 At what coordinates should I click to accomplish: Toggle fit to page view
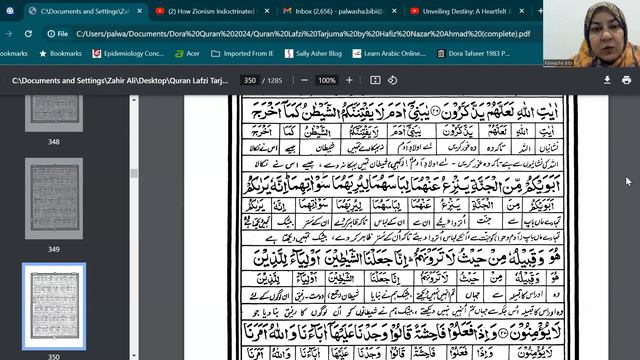pos(375,80)
